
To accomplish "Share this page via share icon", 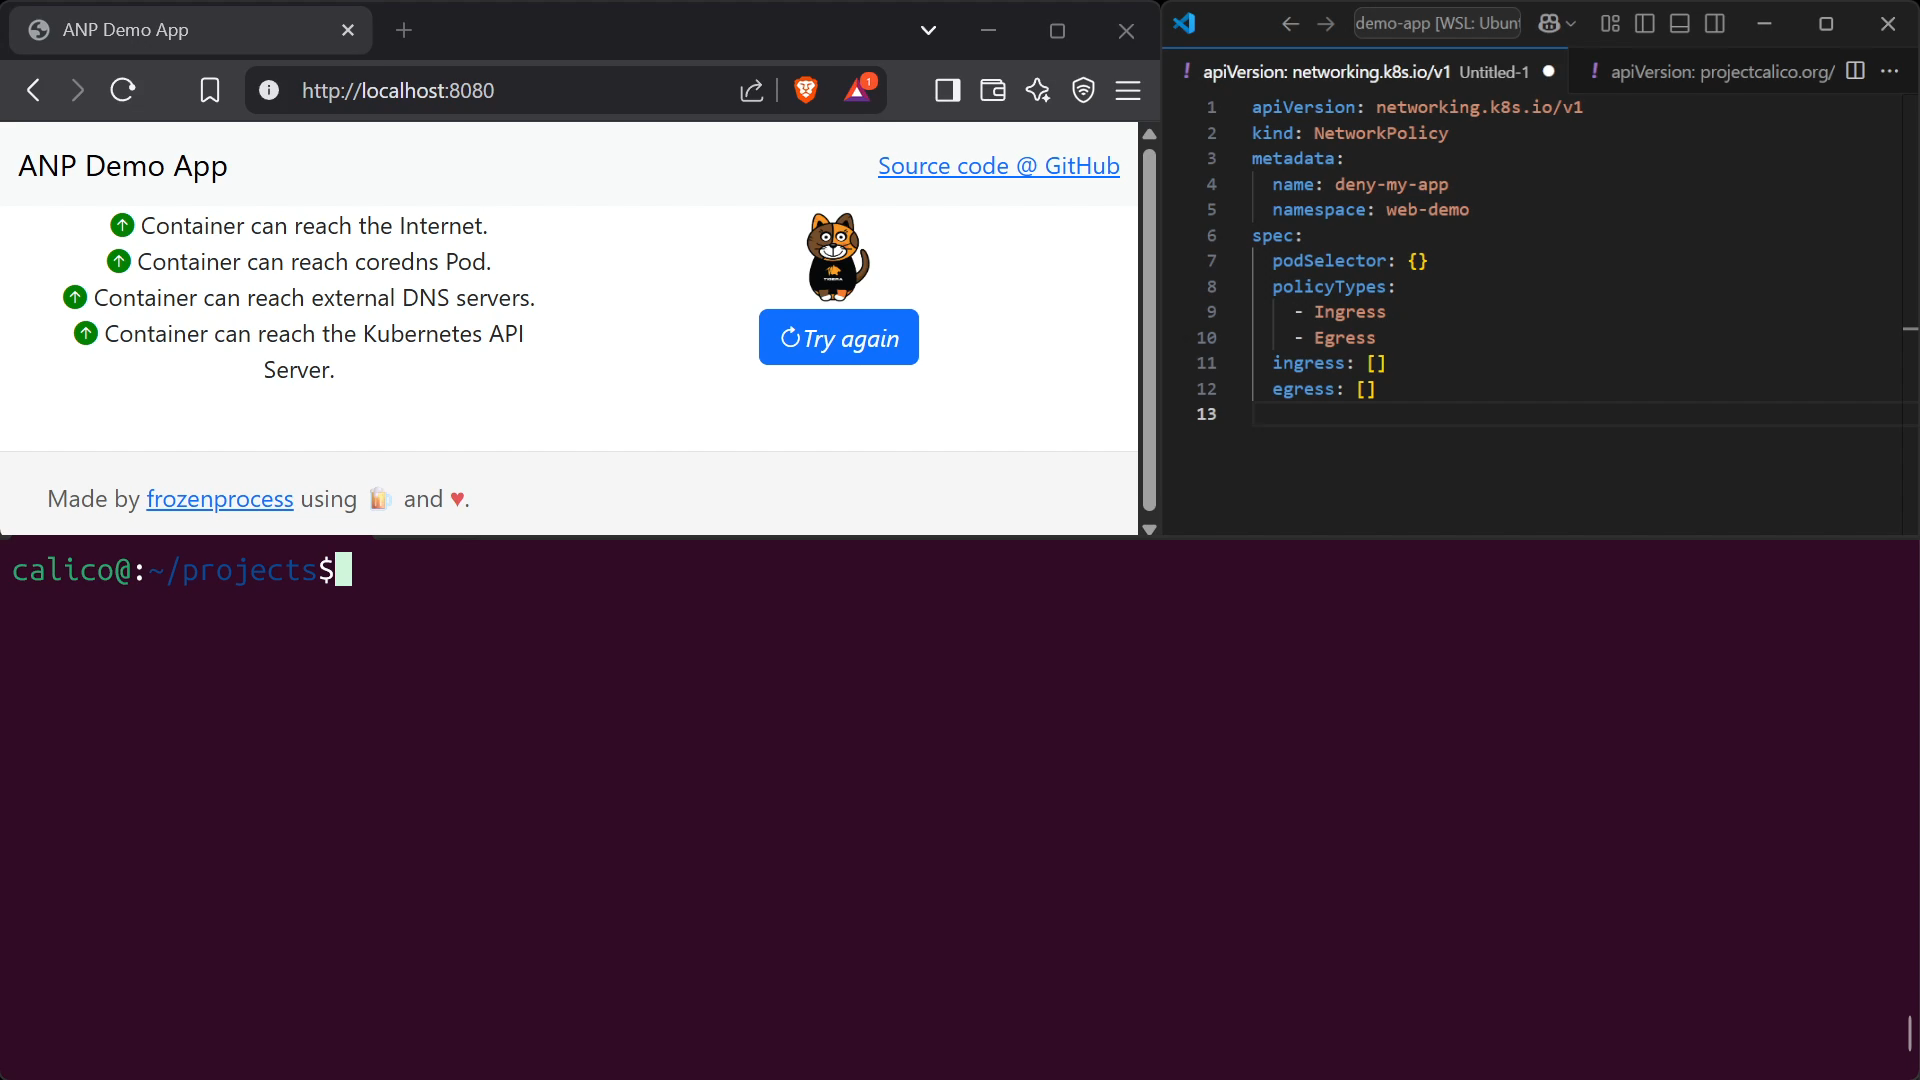I will point(752,91).
